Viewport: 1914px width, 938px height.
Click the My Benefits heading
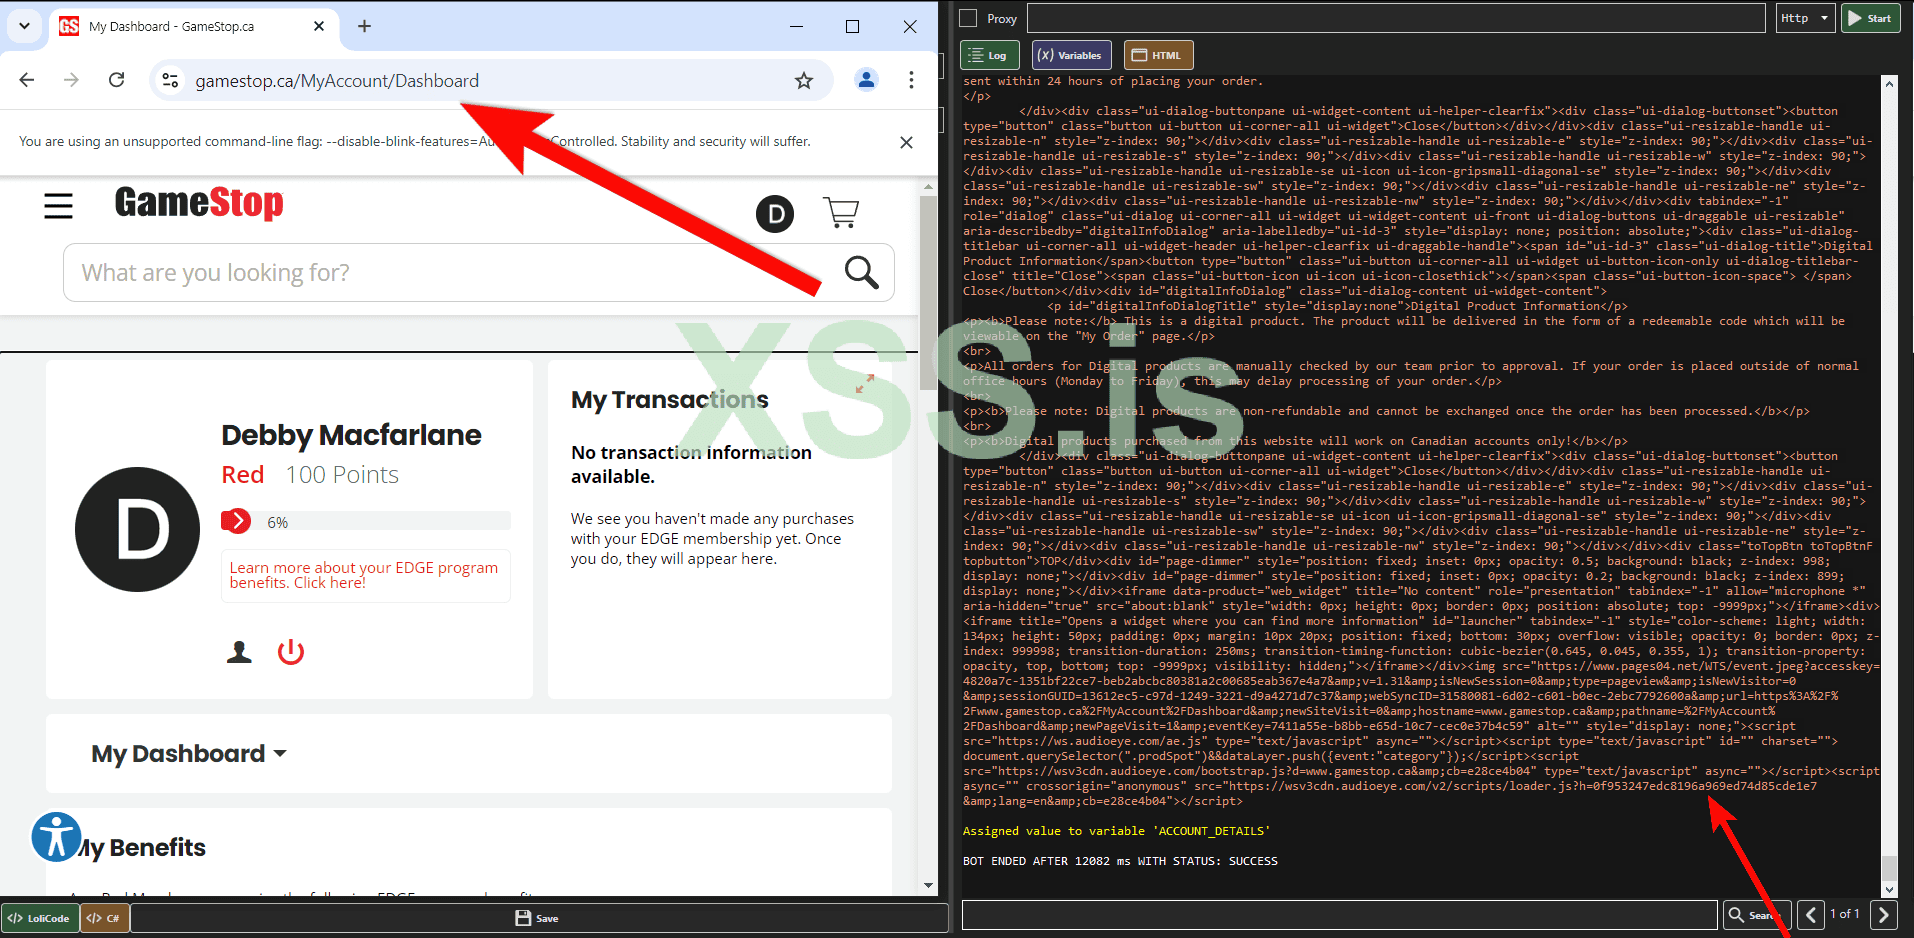pos(141,848)
